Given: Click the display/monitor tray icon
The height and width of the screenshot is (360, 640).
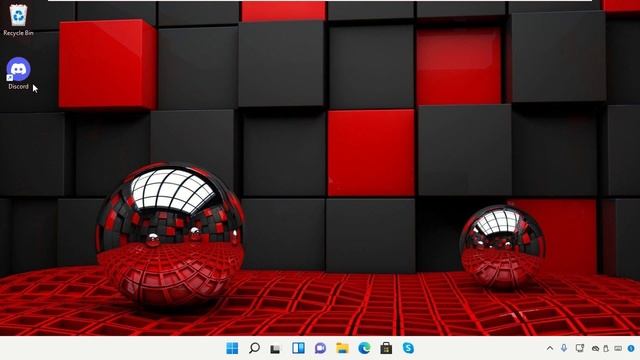Looking at the screenshot, I should click(580, 348).
